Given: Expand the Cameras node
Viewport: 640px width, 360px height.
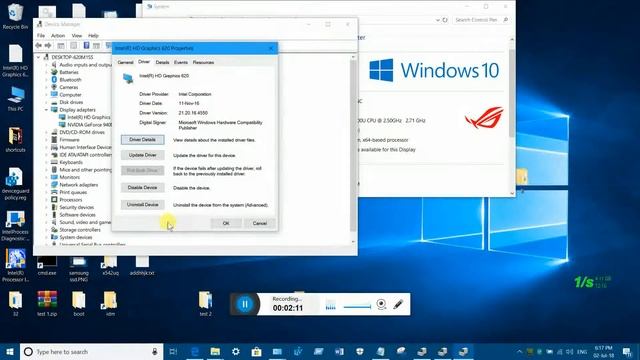Looking at the screenshot, I should pyautogui.click(x=47, y=87).
